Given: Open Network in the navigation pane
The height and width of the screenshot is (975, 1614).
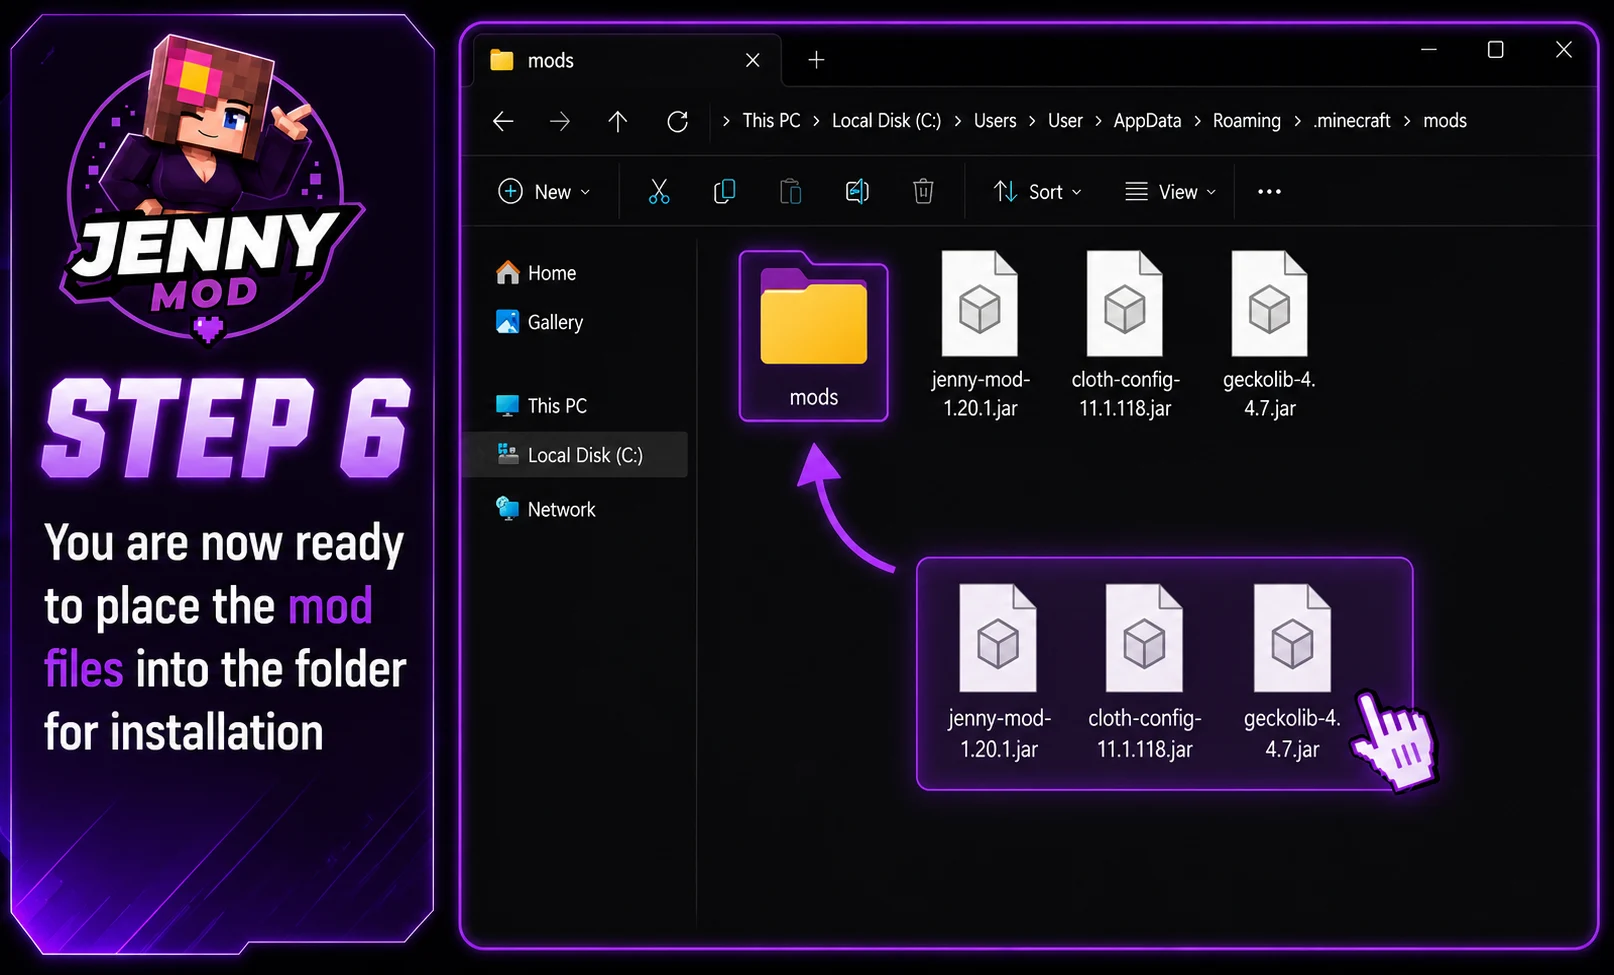Looking at the screenshot, I should tap(546, 509).
